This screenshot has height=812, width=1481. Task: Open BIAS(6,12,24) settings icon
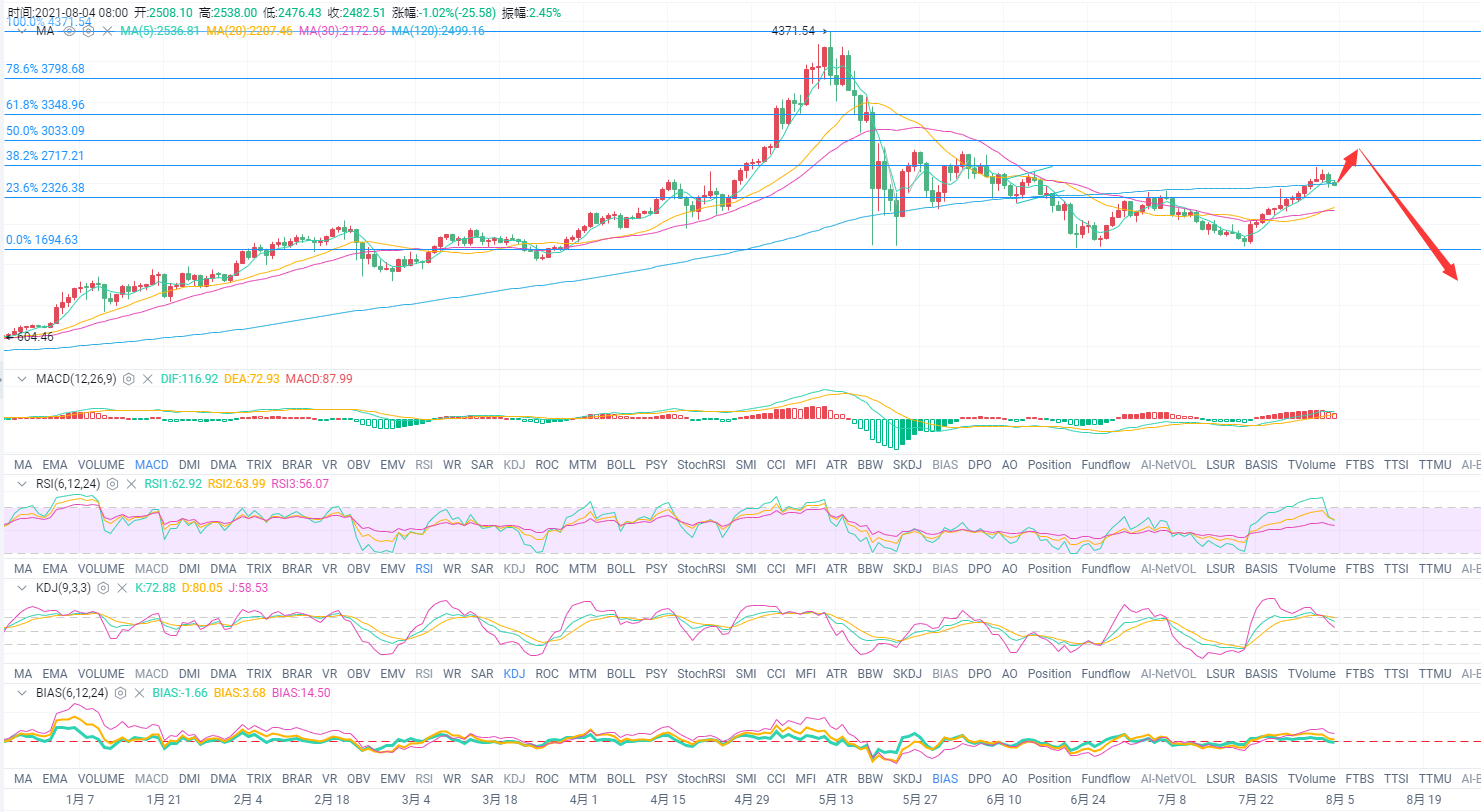point(120,693)
